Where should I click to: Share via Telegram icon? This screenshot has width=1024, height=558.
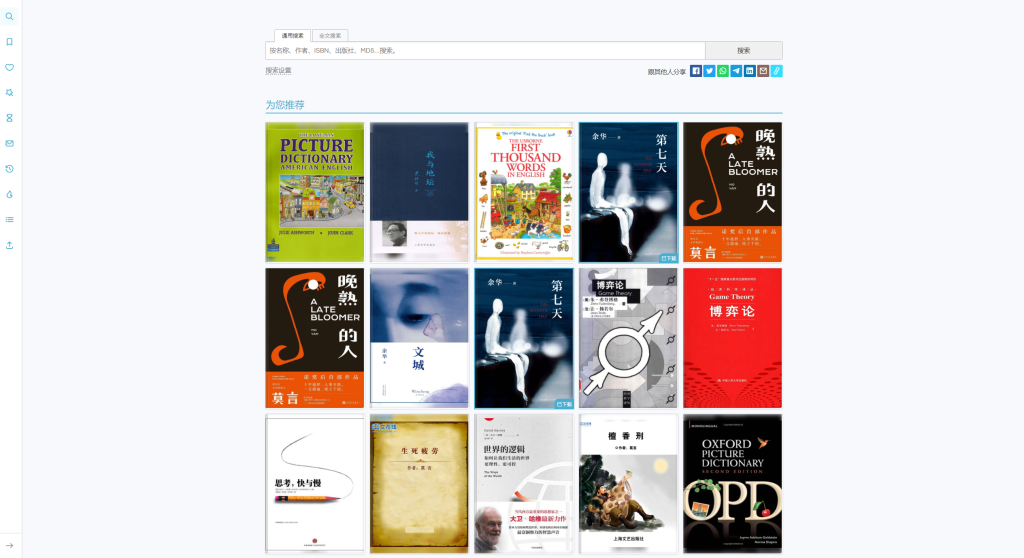(x=736, y=71)
